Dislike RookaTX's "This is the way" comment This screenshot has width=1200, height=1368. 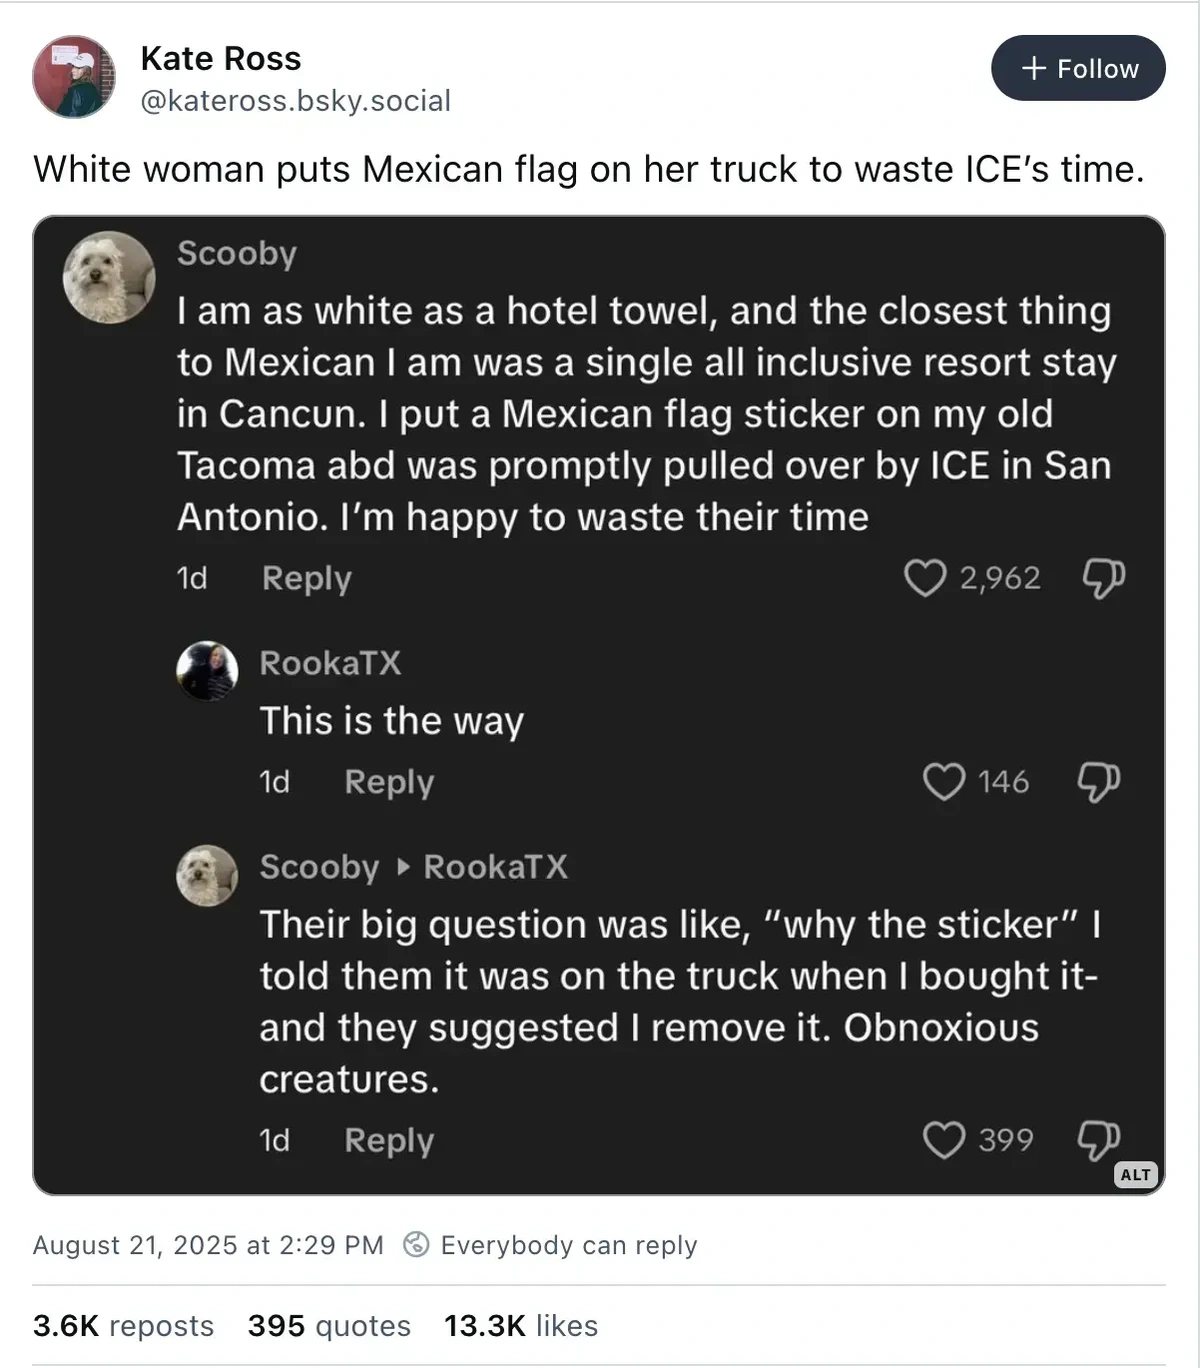[x=1098, y=782]
